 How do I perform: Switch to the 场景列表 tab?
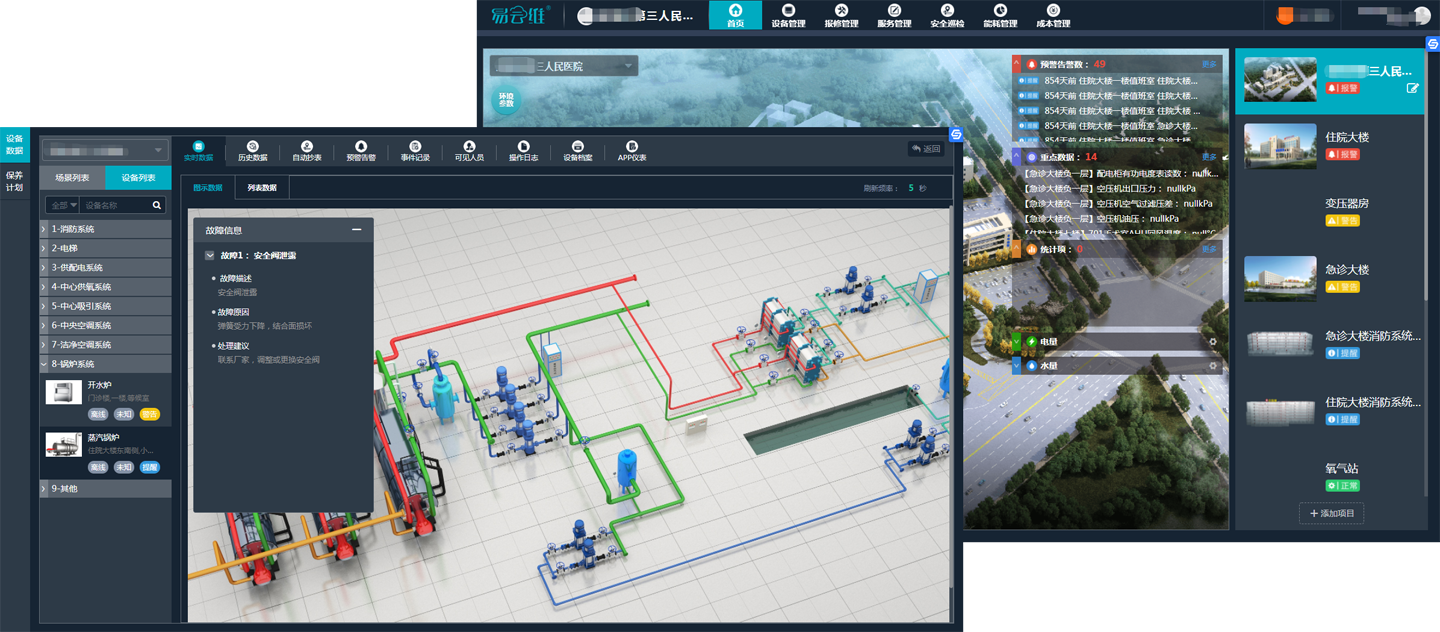tap(72, 178)
